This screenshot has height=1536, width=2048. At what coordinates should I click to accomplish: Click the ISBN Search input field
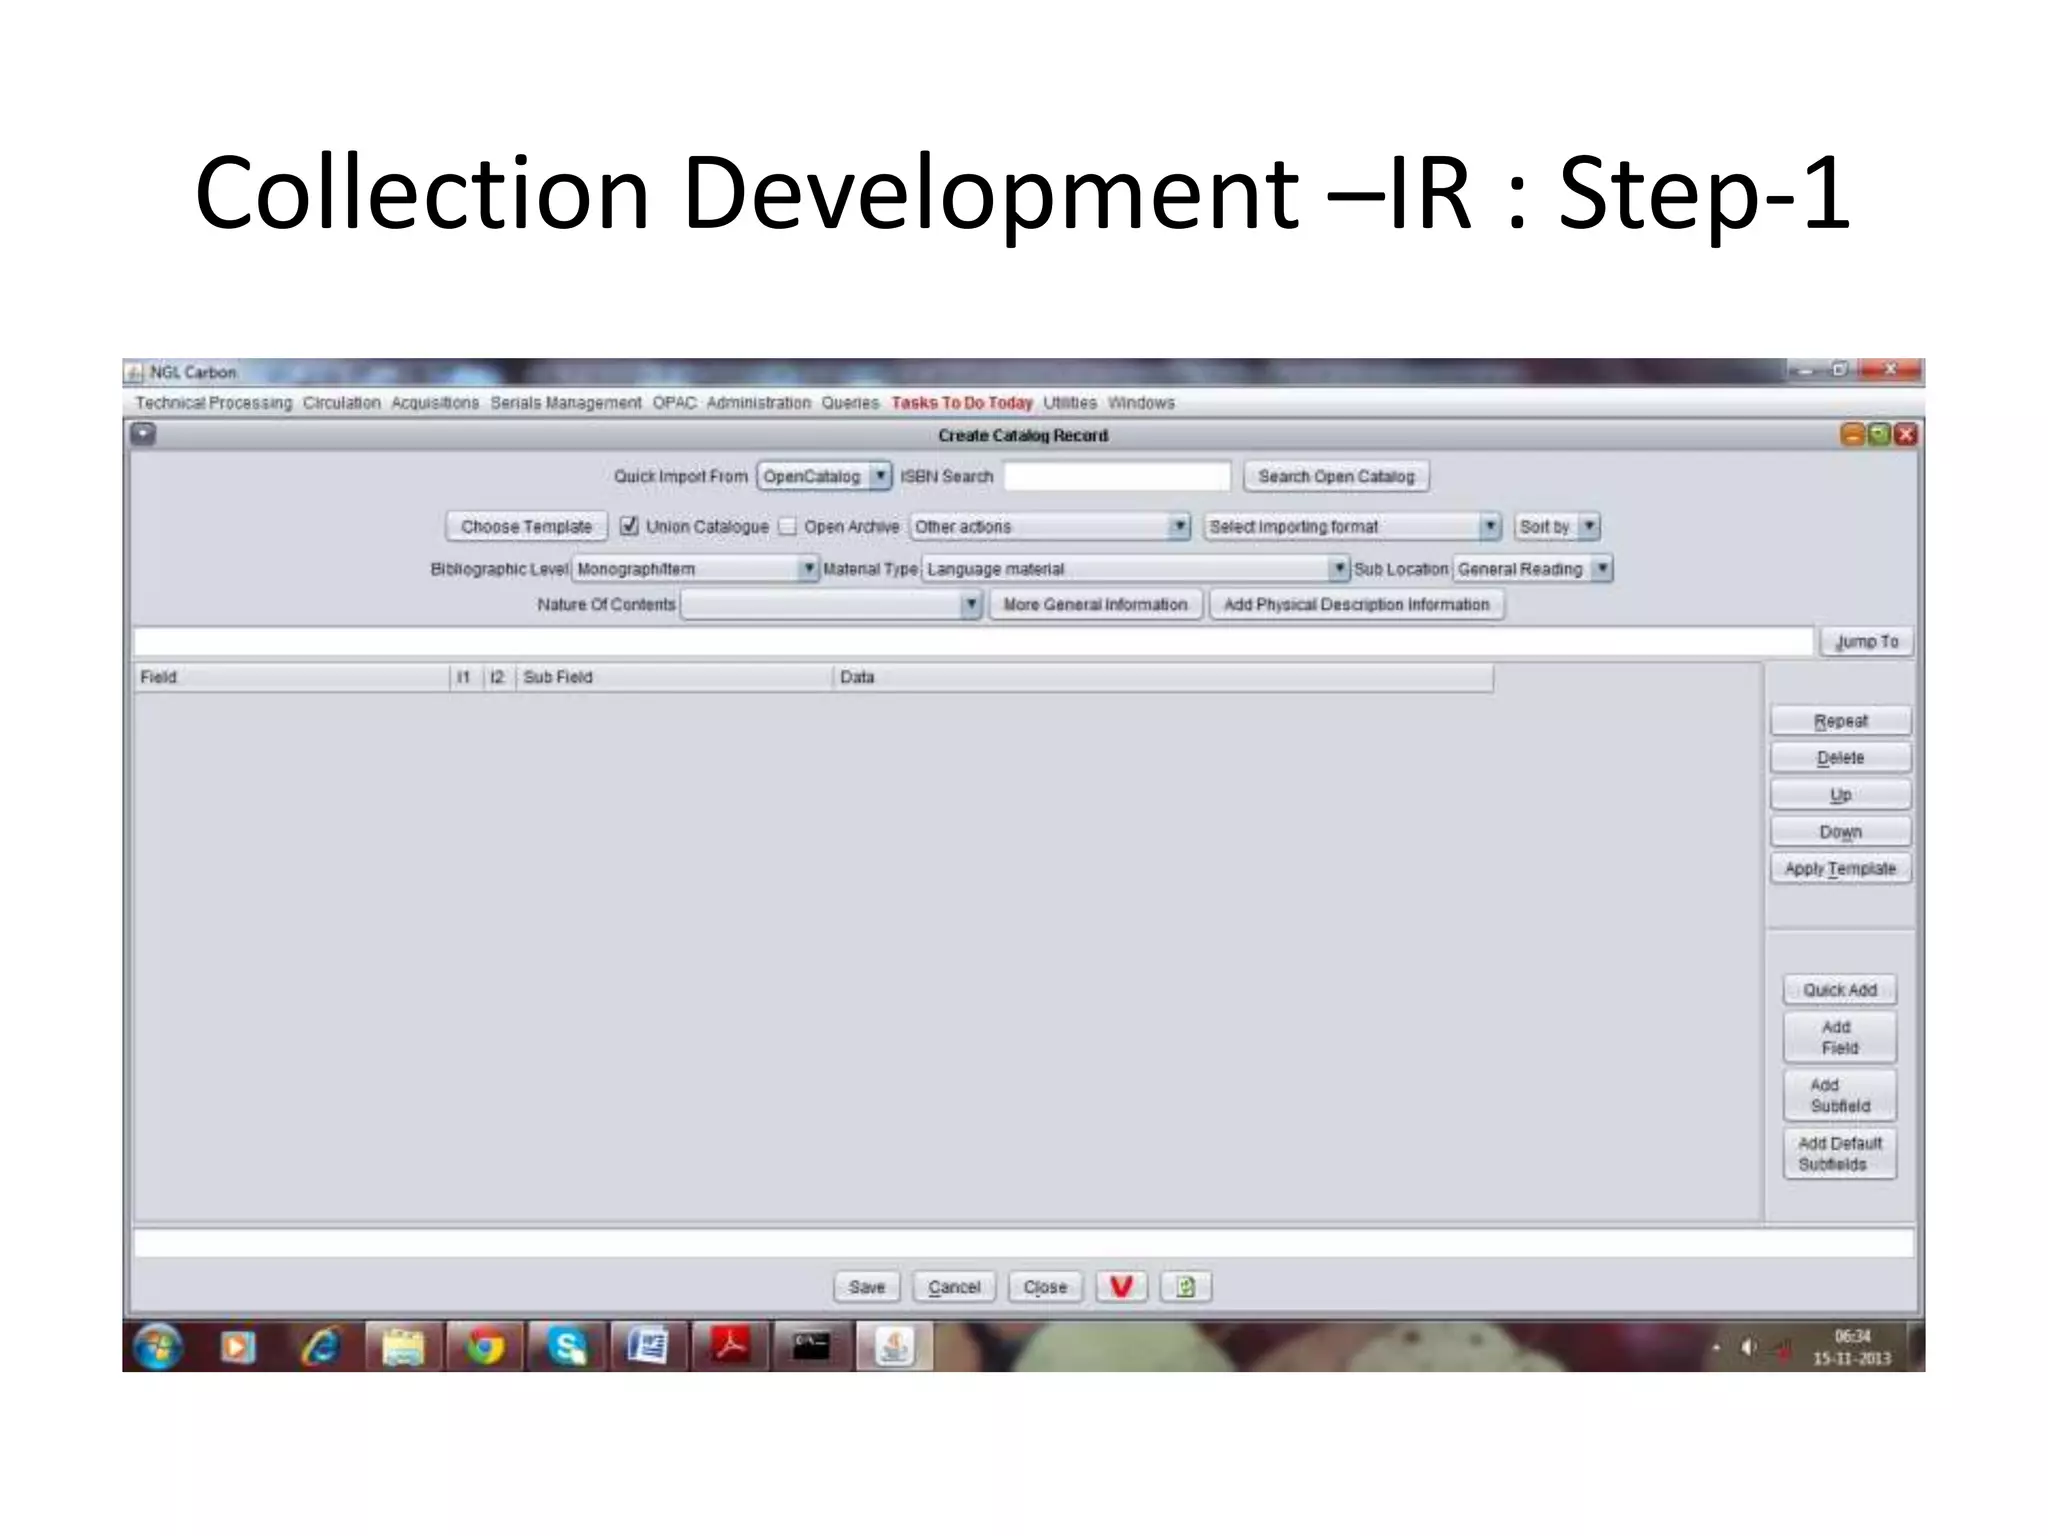pyautogui.click(x=1117, y=476)
